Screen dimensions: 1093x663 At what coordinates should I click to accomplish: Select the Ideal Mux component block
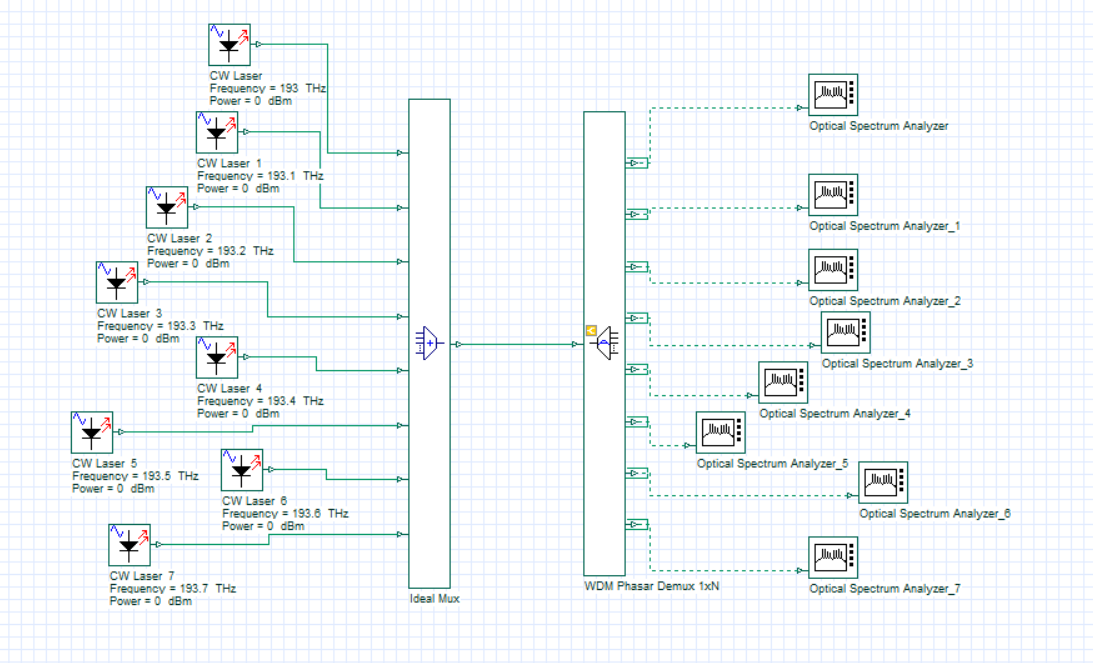(x=430, y=344)
